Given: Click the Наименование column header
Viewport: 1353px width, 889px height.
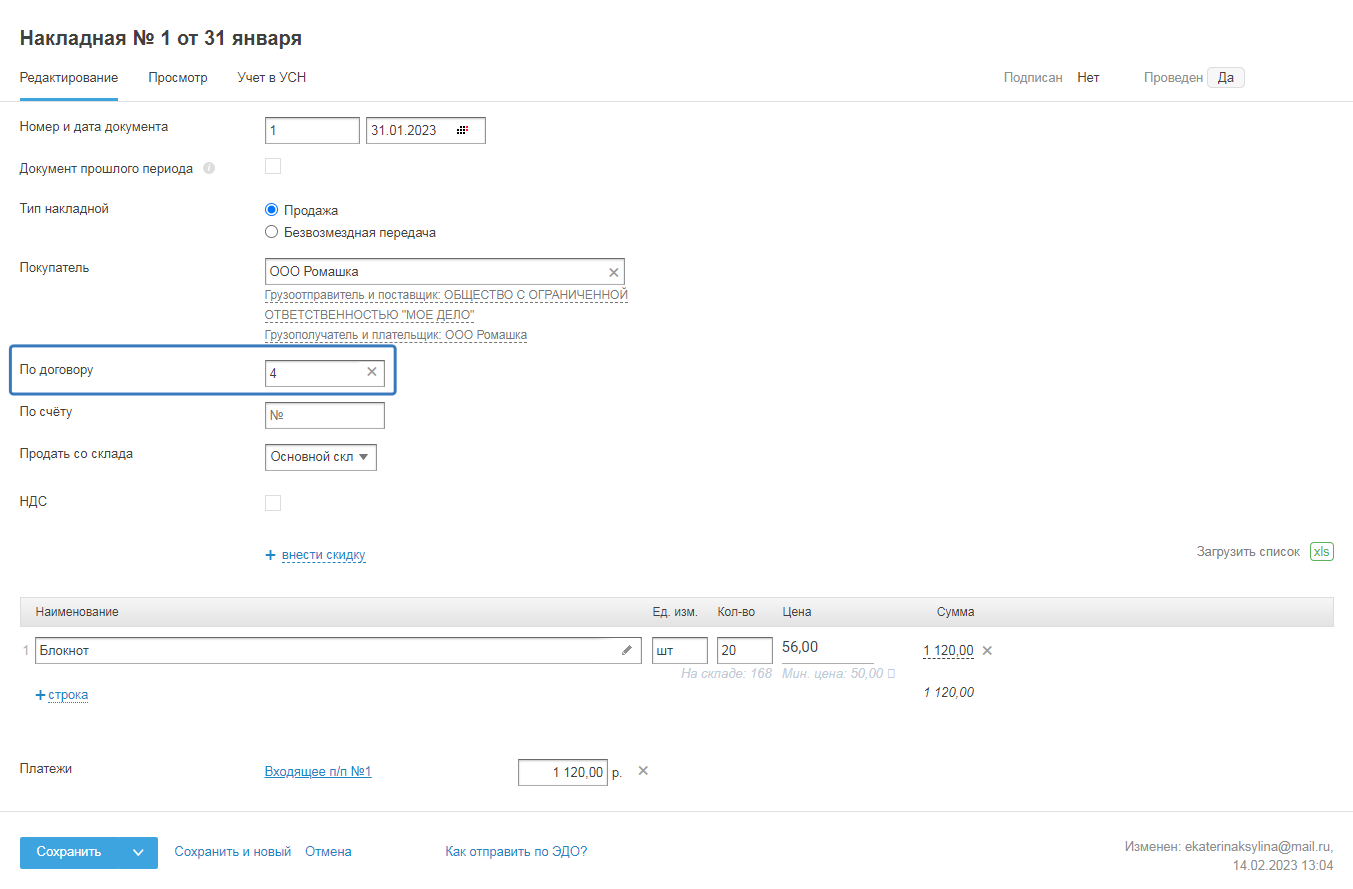Looking at the screenshot, I should [x=77, y=612].
